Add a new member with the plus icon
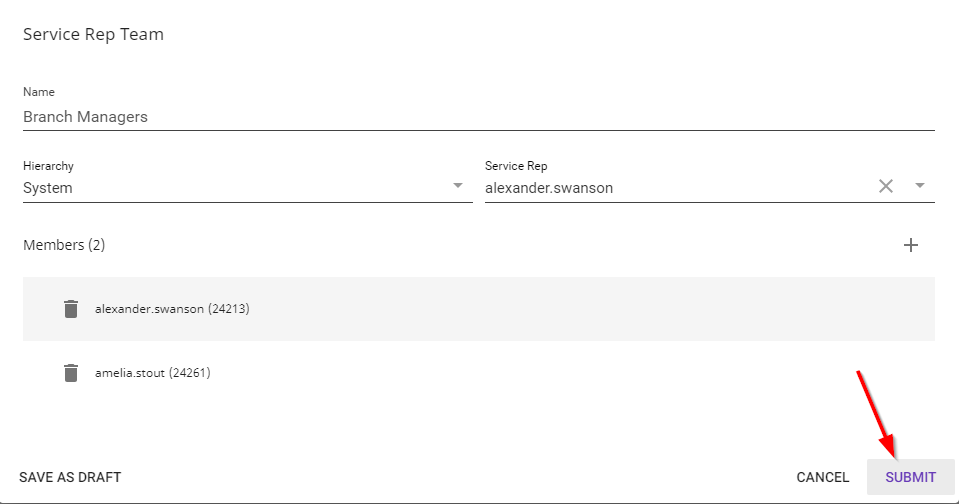The width and height of the screenshot is (959, 504). click(x=911, y=245)
